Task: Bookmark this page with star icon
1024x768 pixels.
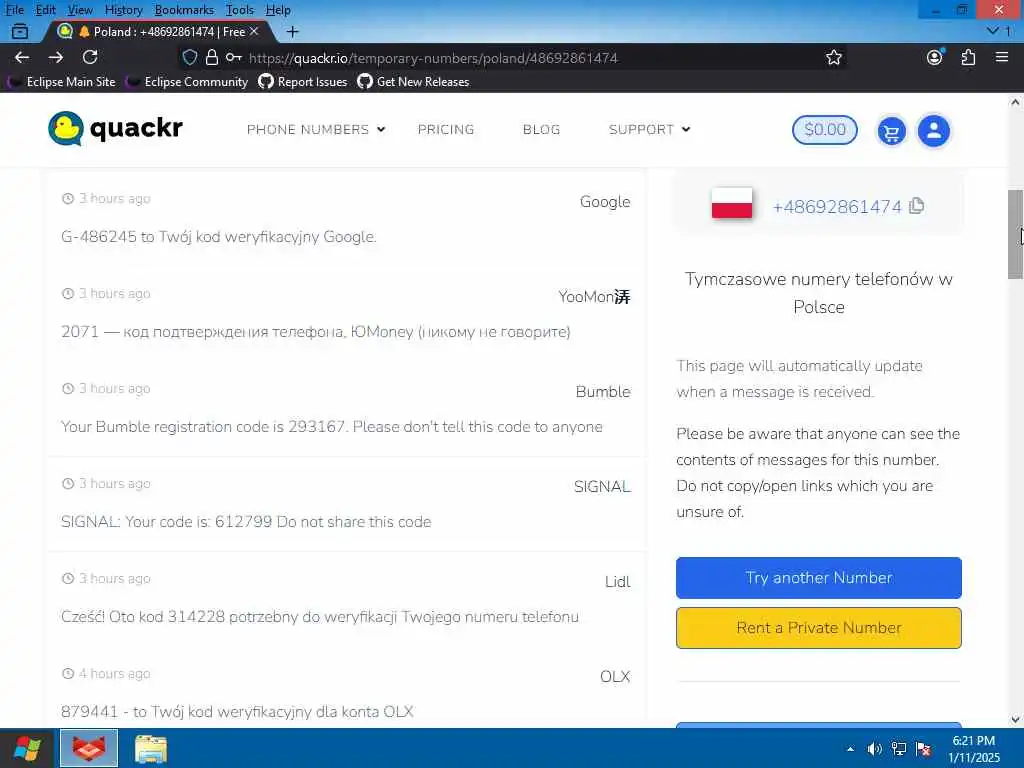Action: coord(833,57)
